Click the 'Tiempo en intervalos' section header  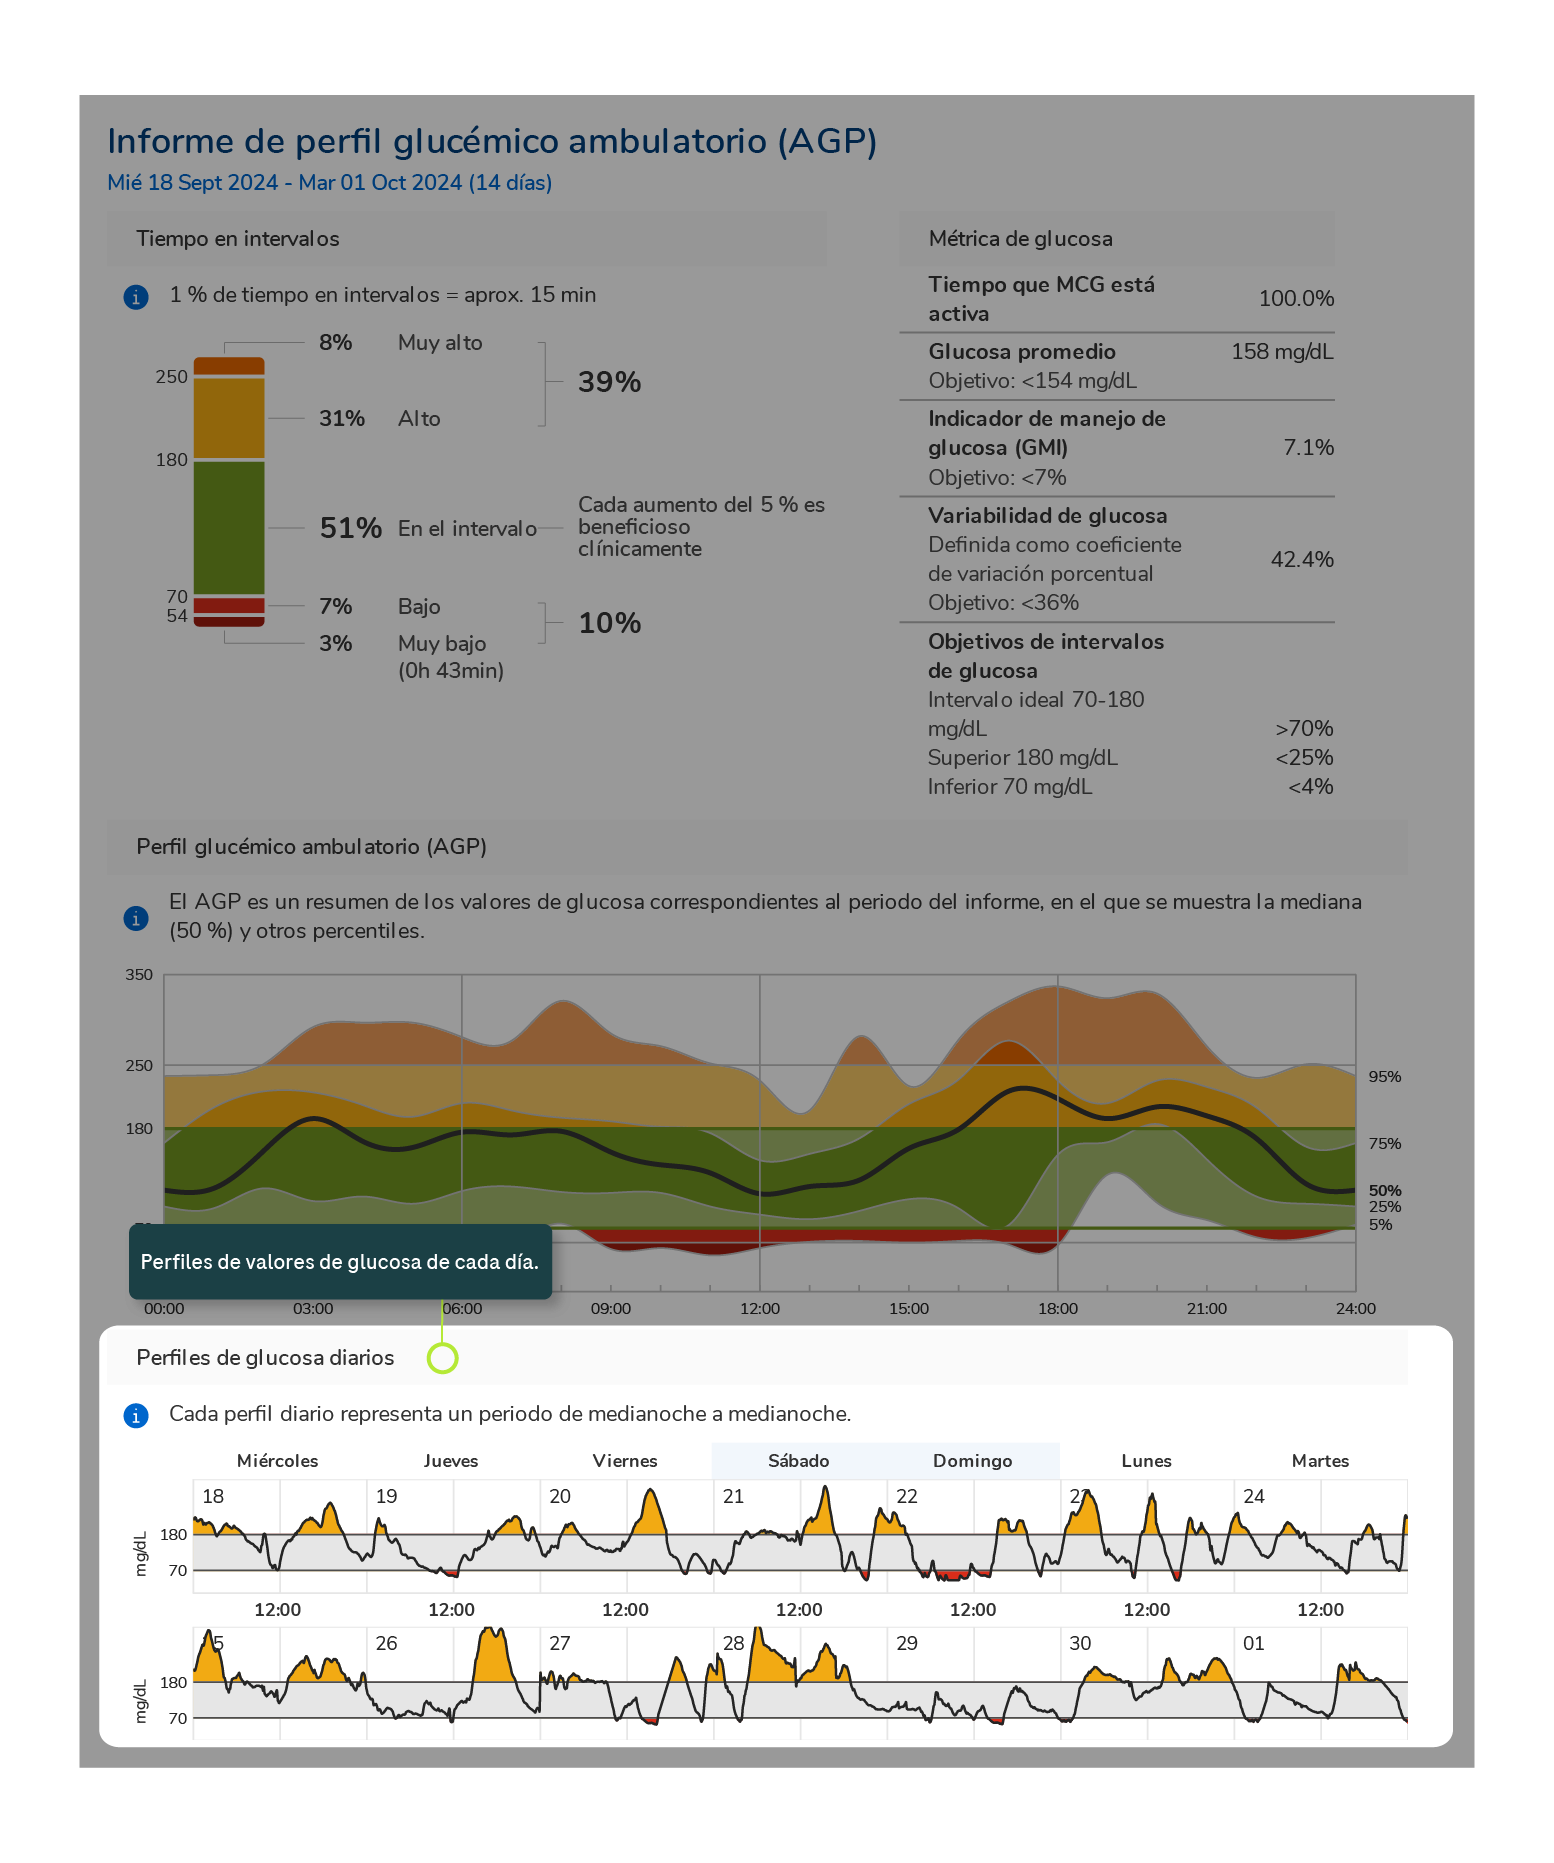pos(467,239)
